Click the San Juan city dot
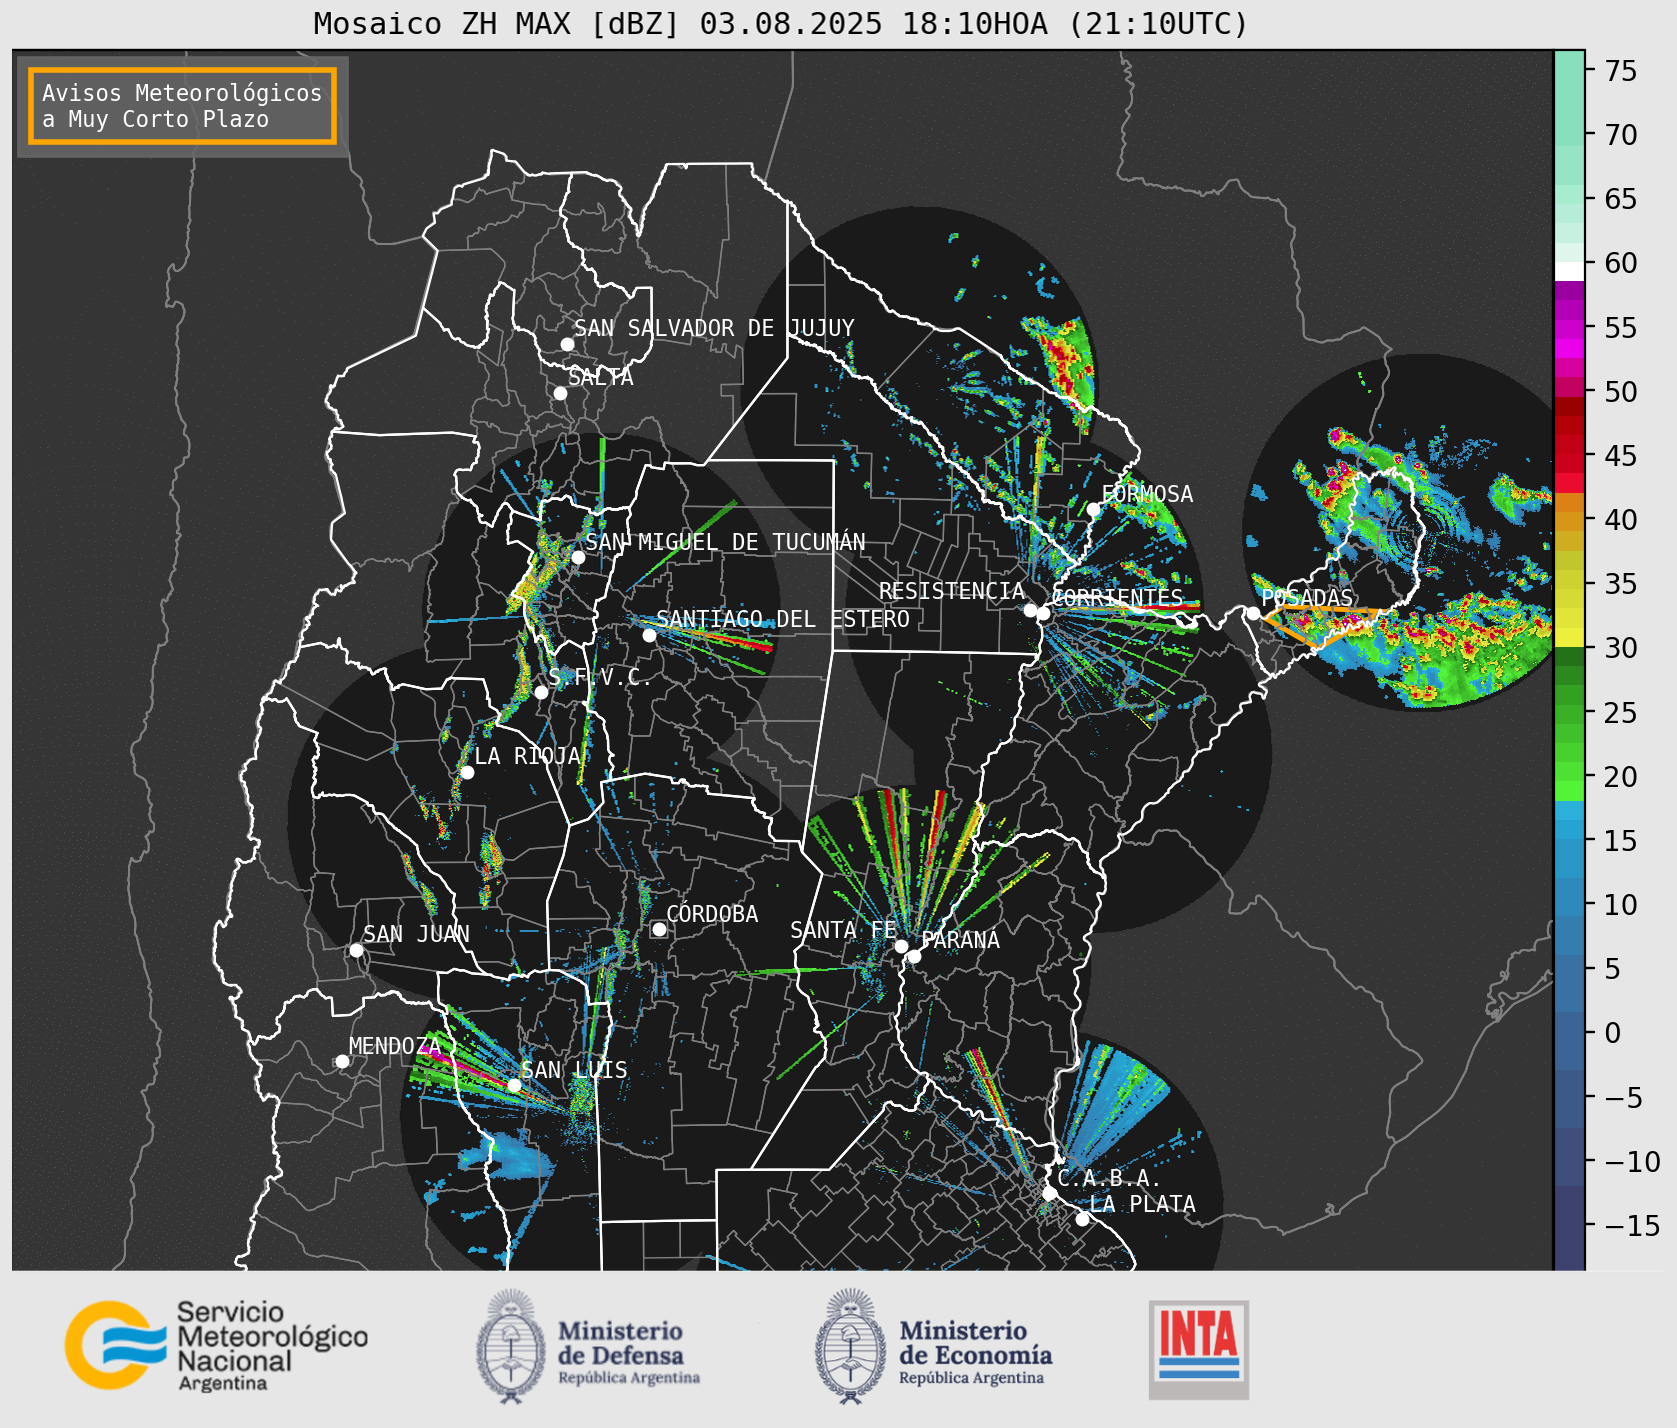 [356, 950]
